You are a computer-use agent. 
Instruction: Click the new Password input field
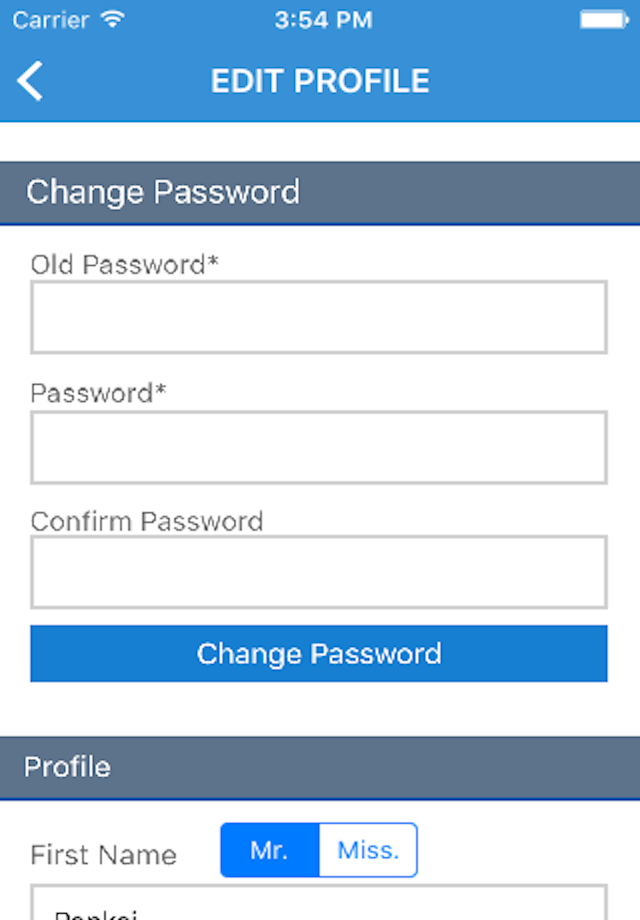319,447
